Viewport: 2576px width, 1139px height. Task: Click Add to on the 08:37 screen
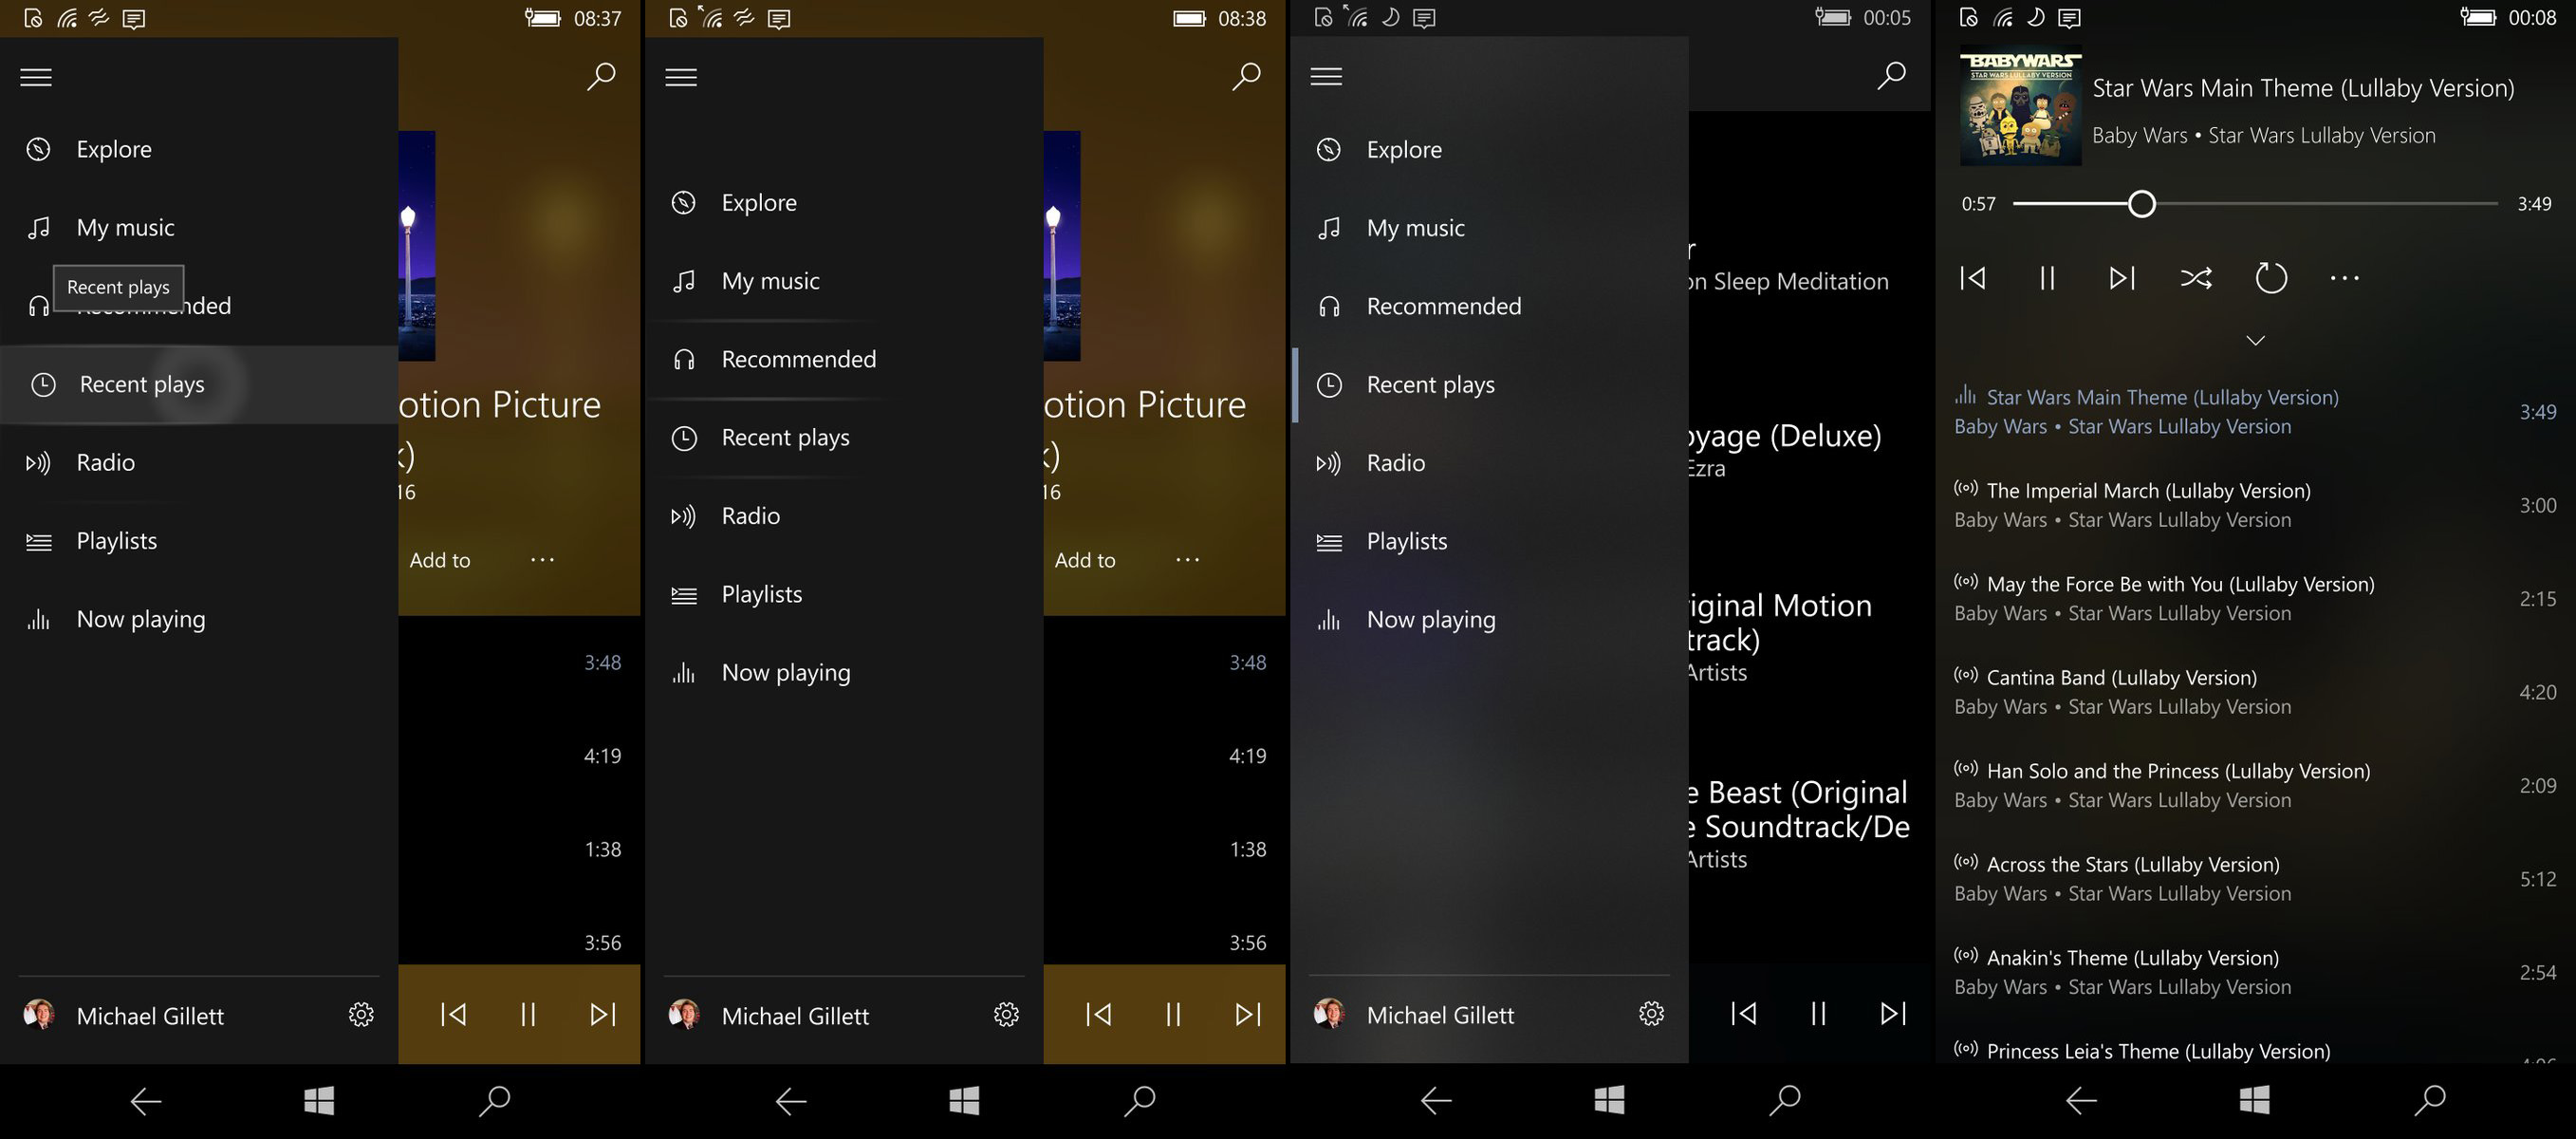(440, 560)
